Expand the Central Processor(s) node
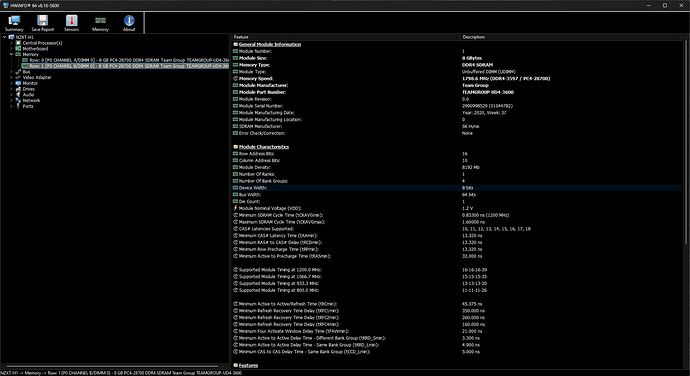The height and width of the screenshot is (376, 690). (x=11, y=43)
